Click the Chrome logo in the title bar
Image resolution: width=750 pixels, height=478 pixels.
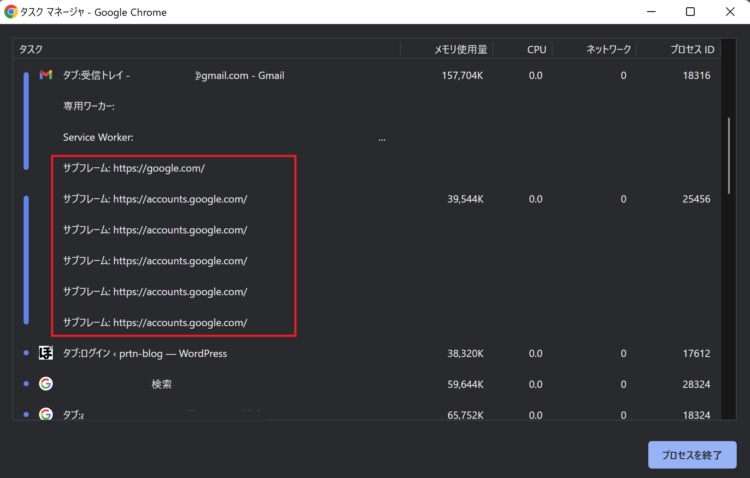click(11, 12)
